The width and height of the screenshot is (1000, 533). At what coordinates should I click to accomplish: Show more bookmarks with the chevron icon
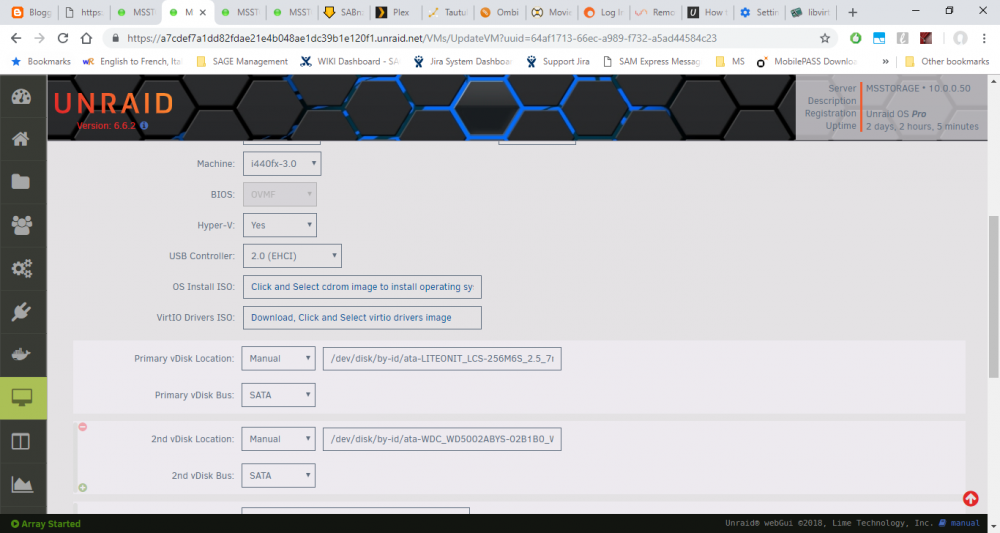885,61
